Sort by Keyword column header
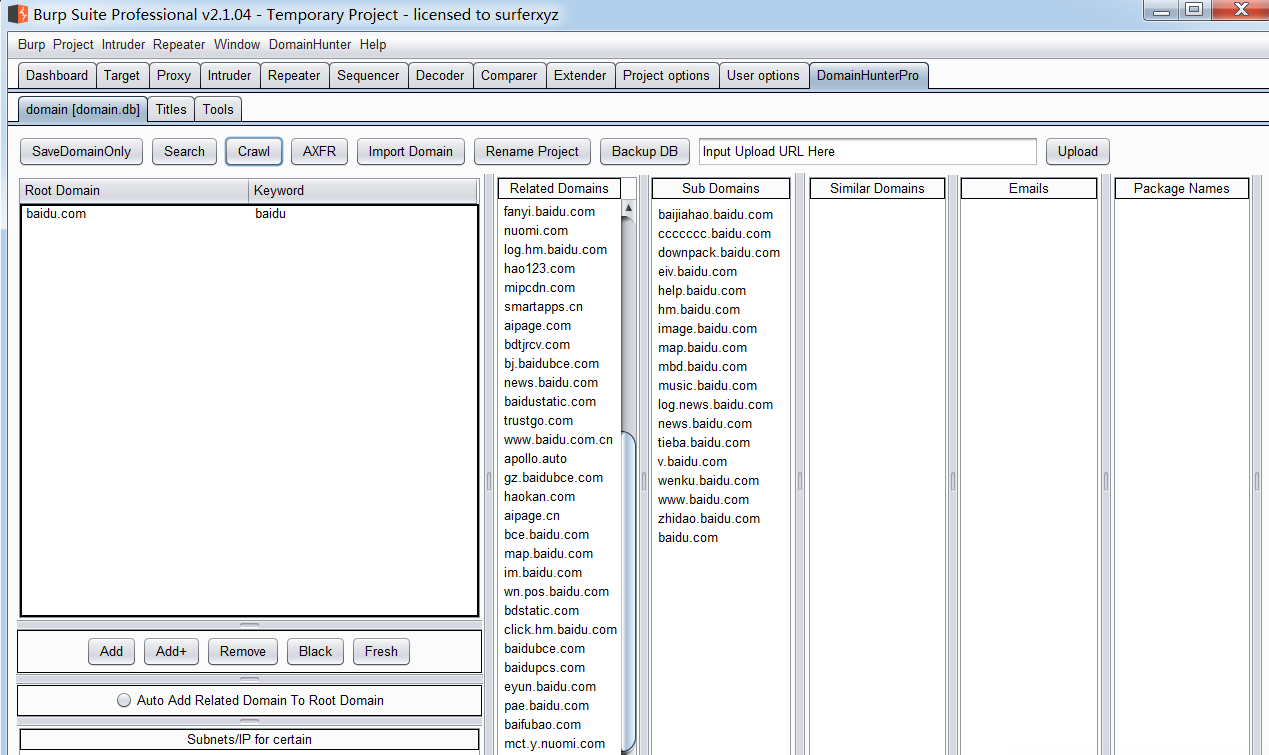This screenshot has width=1269, height=755. click(x=363, y=190)
